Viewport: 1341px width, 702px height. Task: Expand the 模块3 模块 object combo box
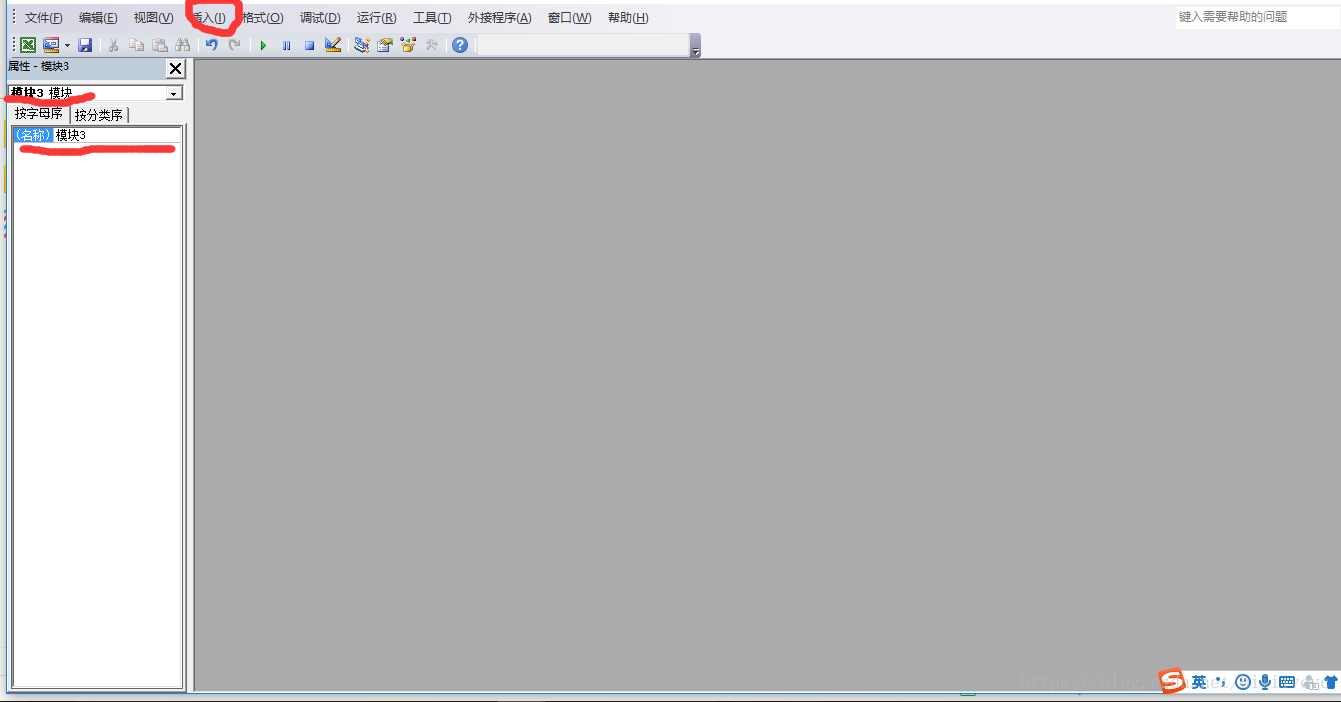tap(174, 93)
